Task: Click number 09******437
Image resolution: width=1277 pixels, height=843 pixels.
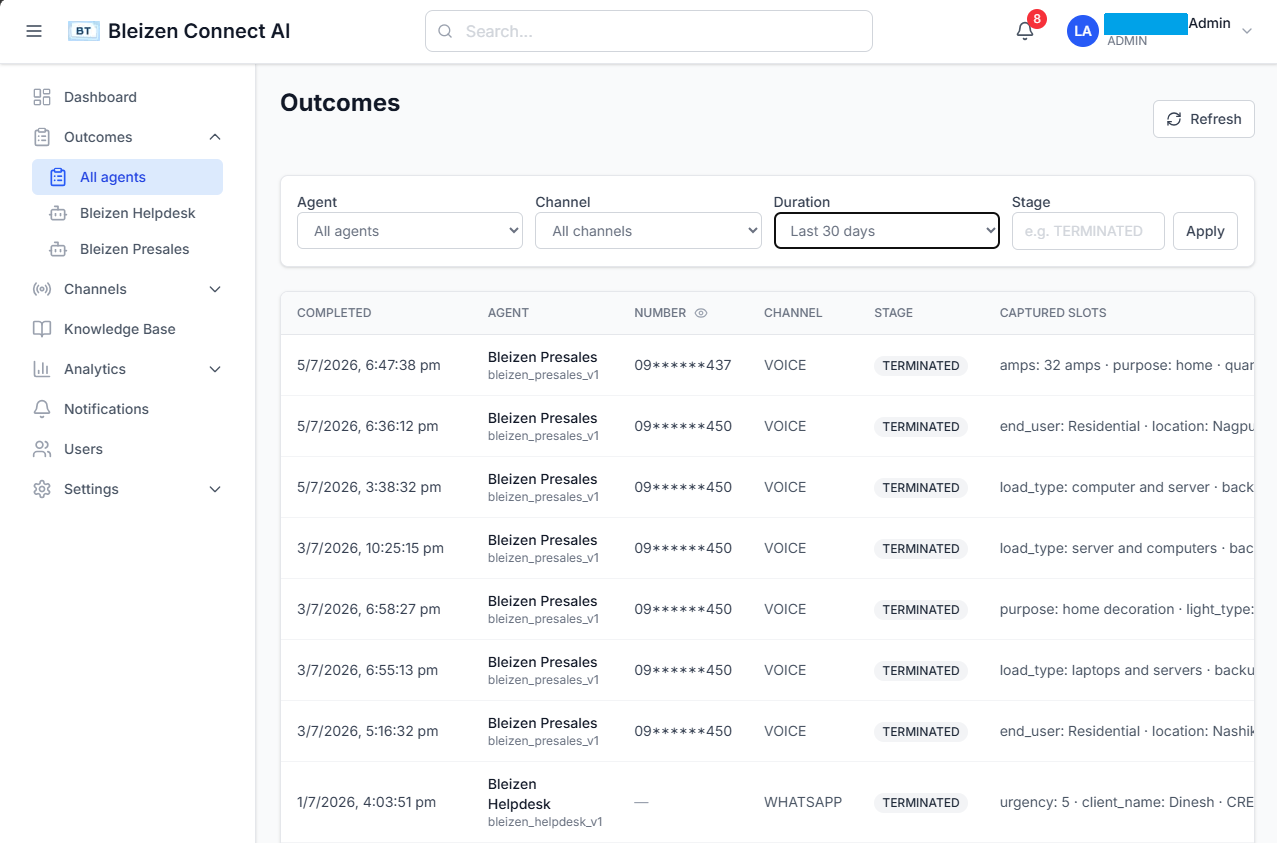Action: point(683,365)
